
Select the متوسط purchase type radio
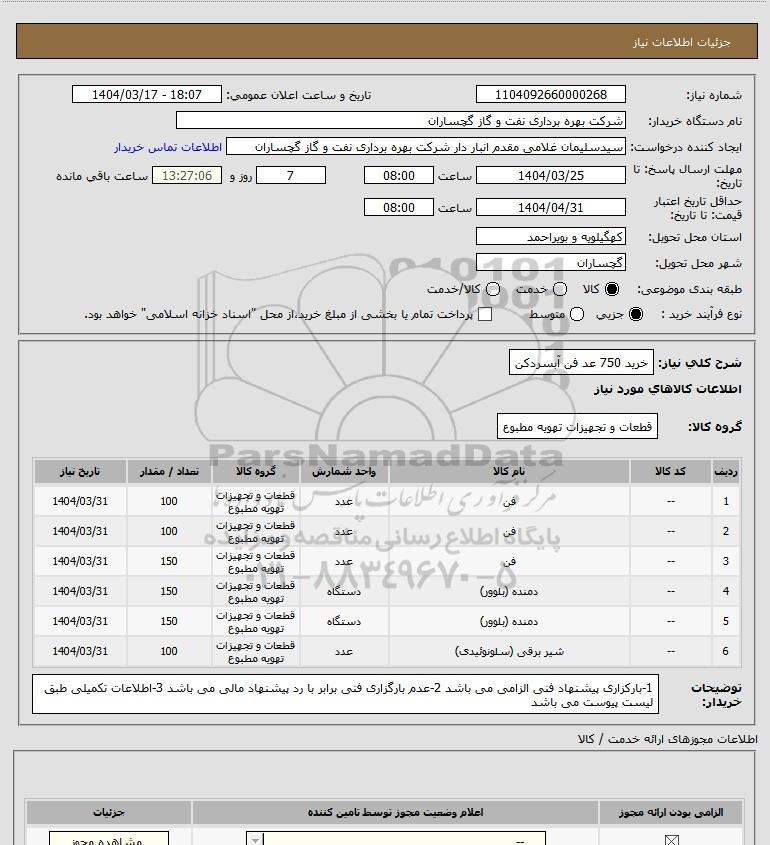coord(577,314)
